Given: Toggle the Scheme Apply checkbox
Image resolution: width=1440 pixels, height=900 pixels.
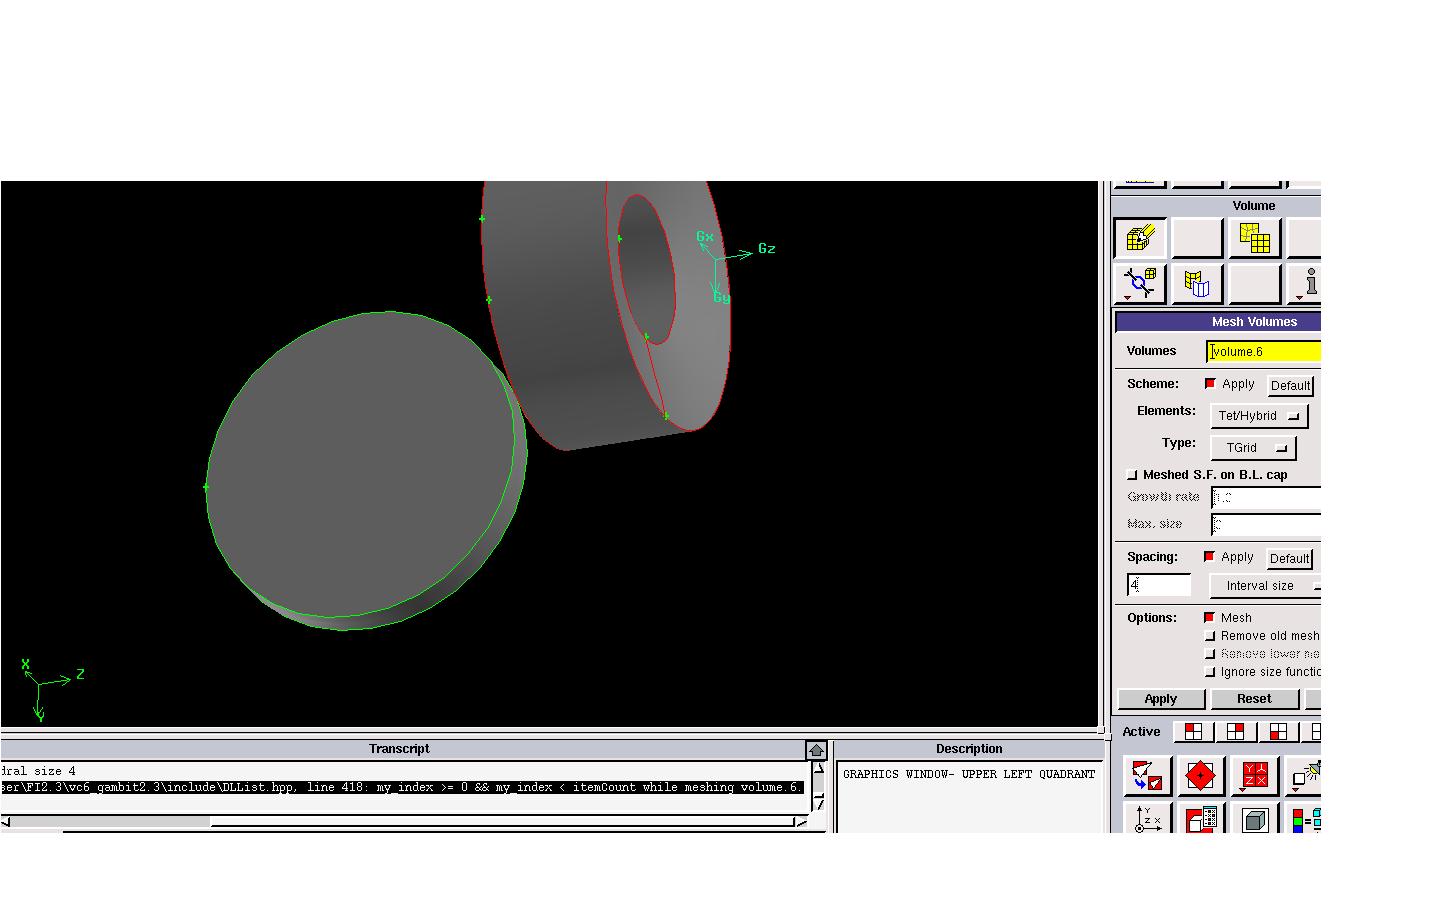Looking at the screenshot, I should (x=1210, y=384).
